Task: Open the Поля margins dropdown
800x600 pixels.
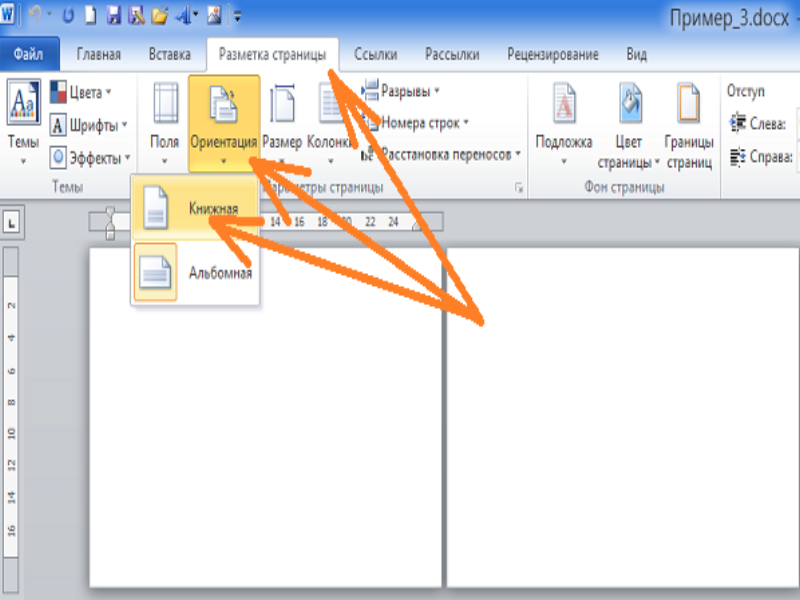Action: (165, 122)
